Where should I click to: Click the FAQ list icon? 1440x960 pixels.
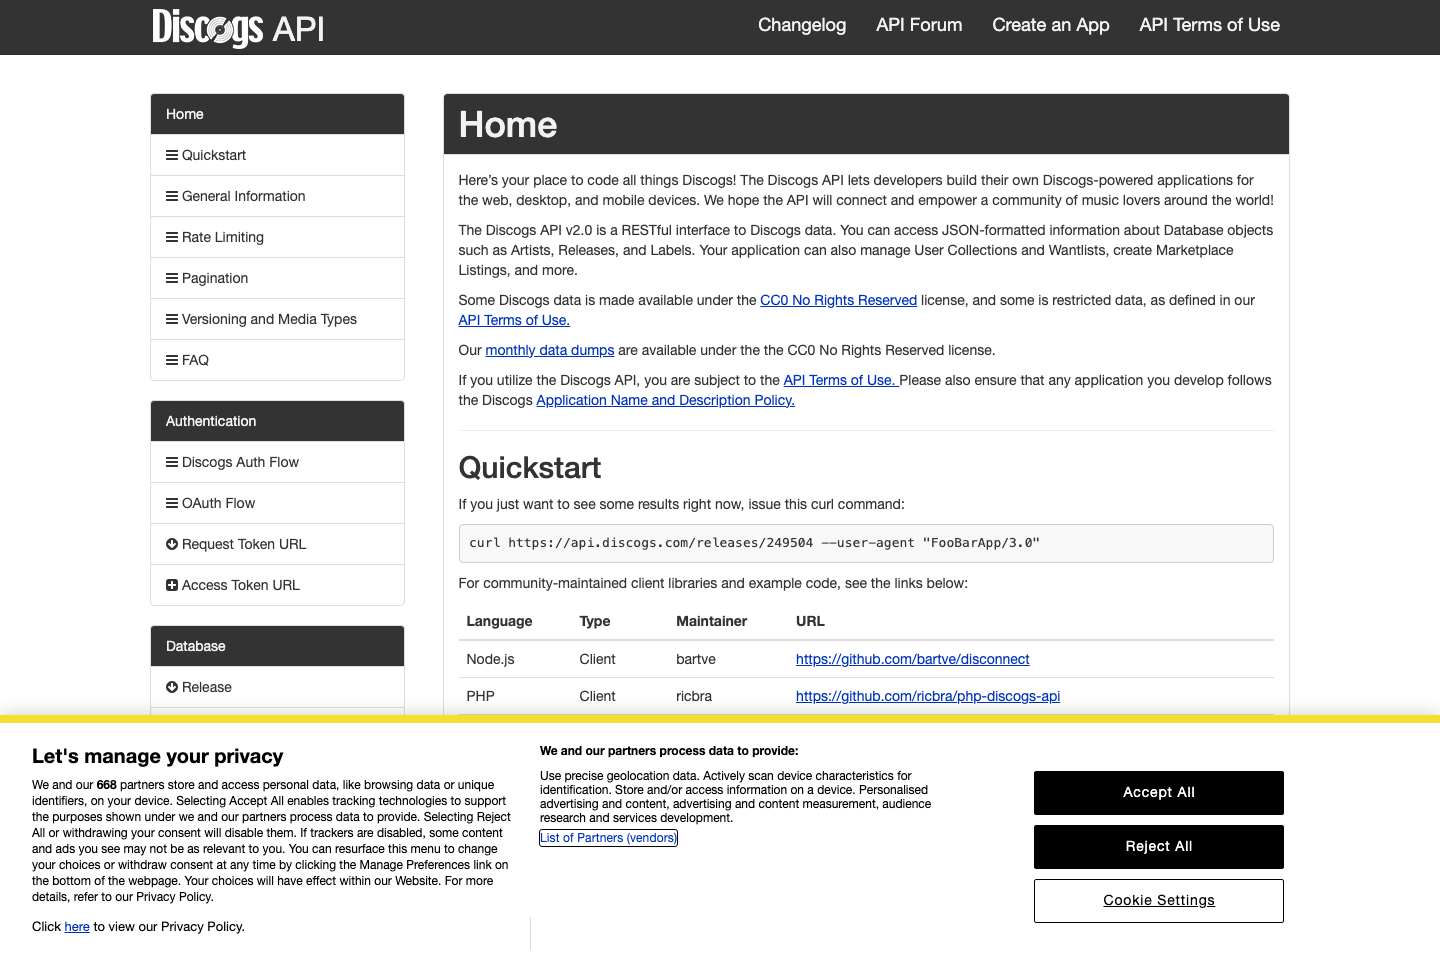click(171, 359)
